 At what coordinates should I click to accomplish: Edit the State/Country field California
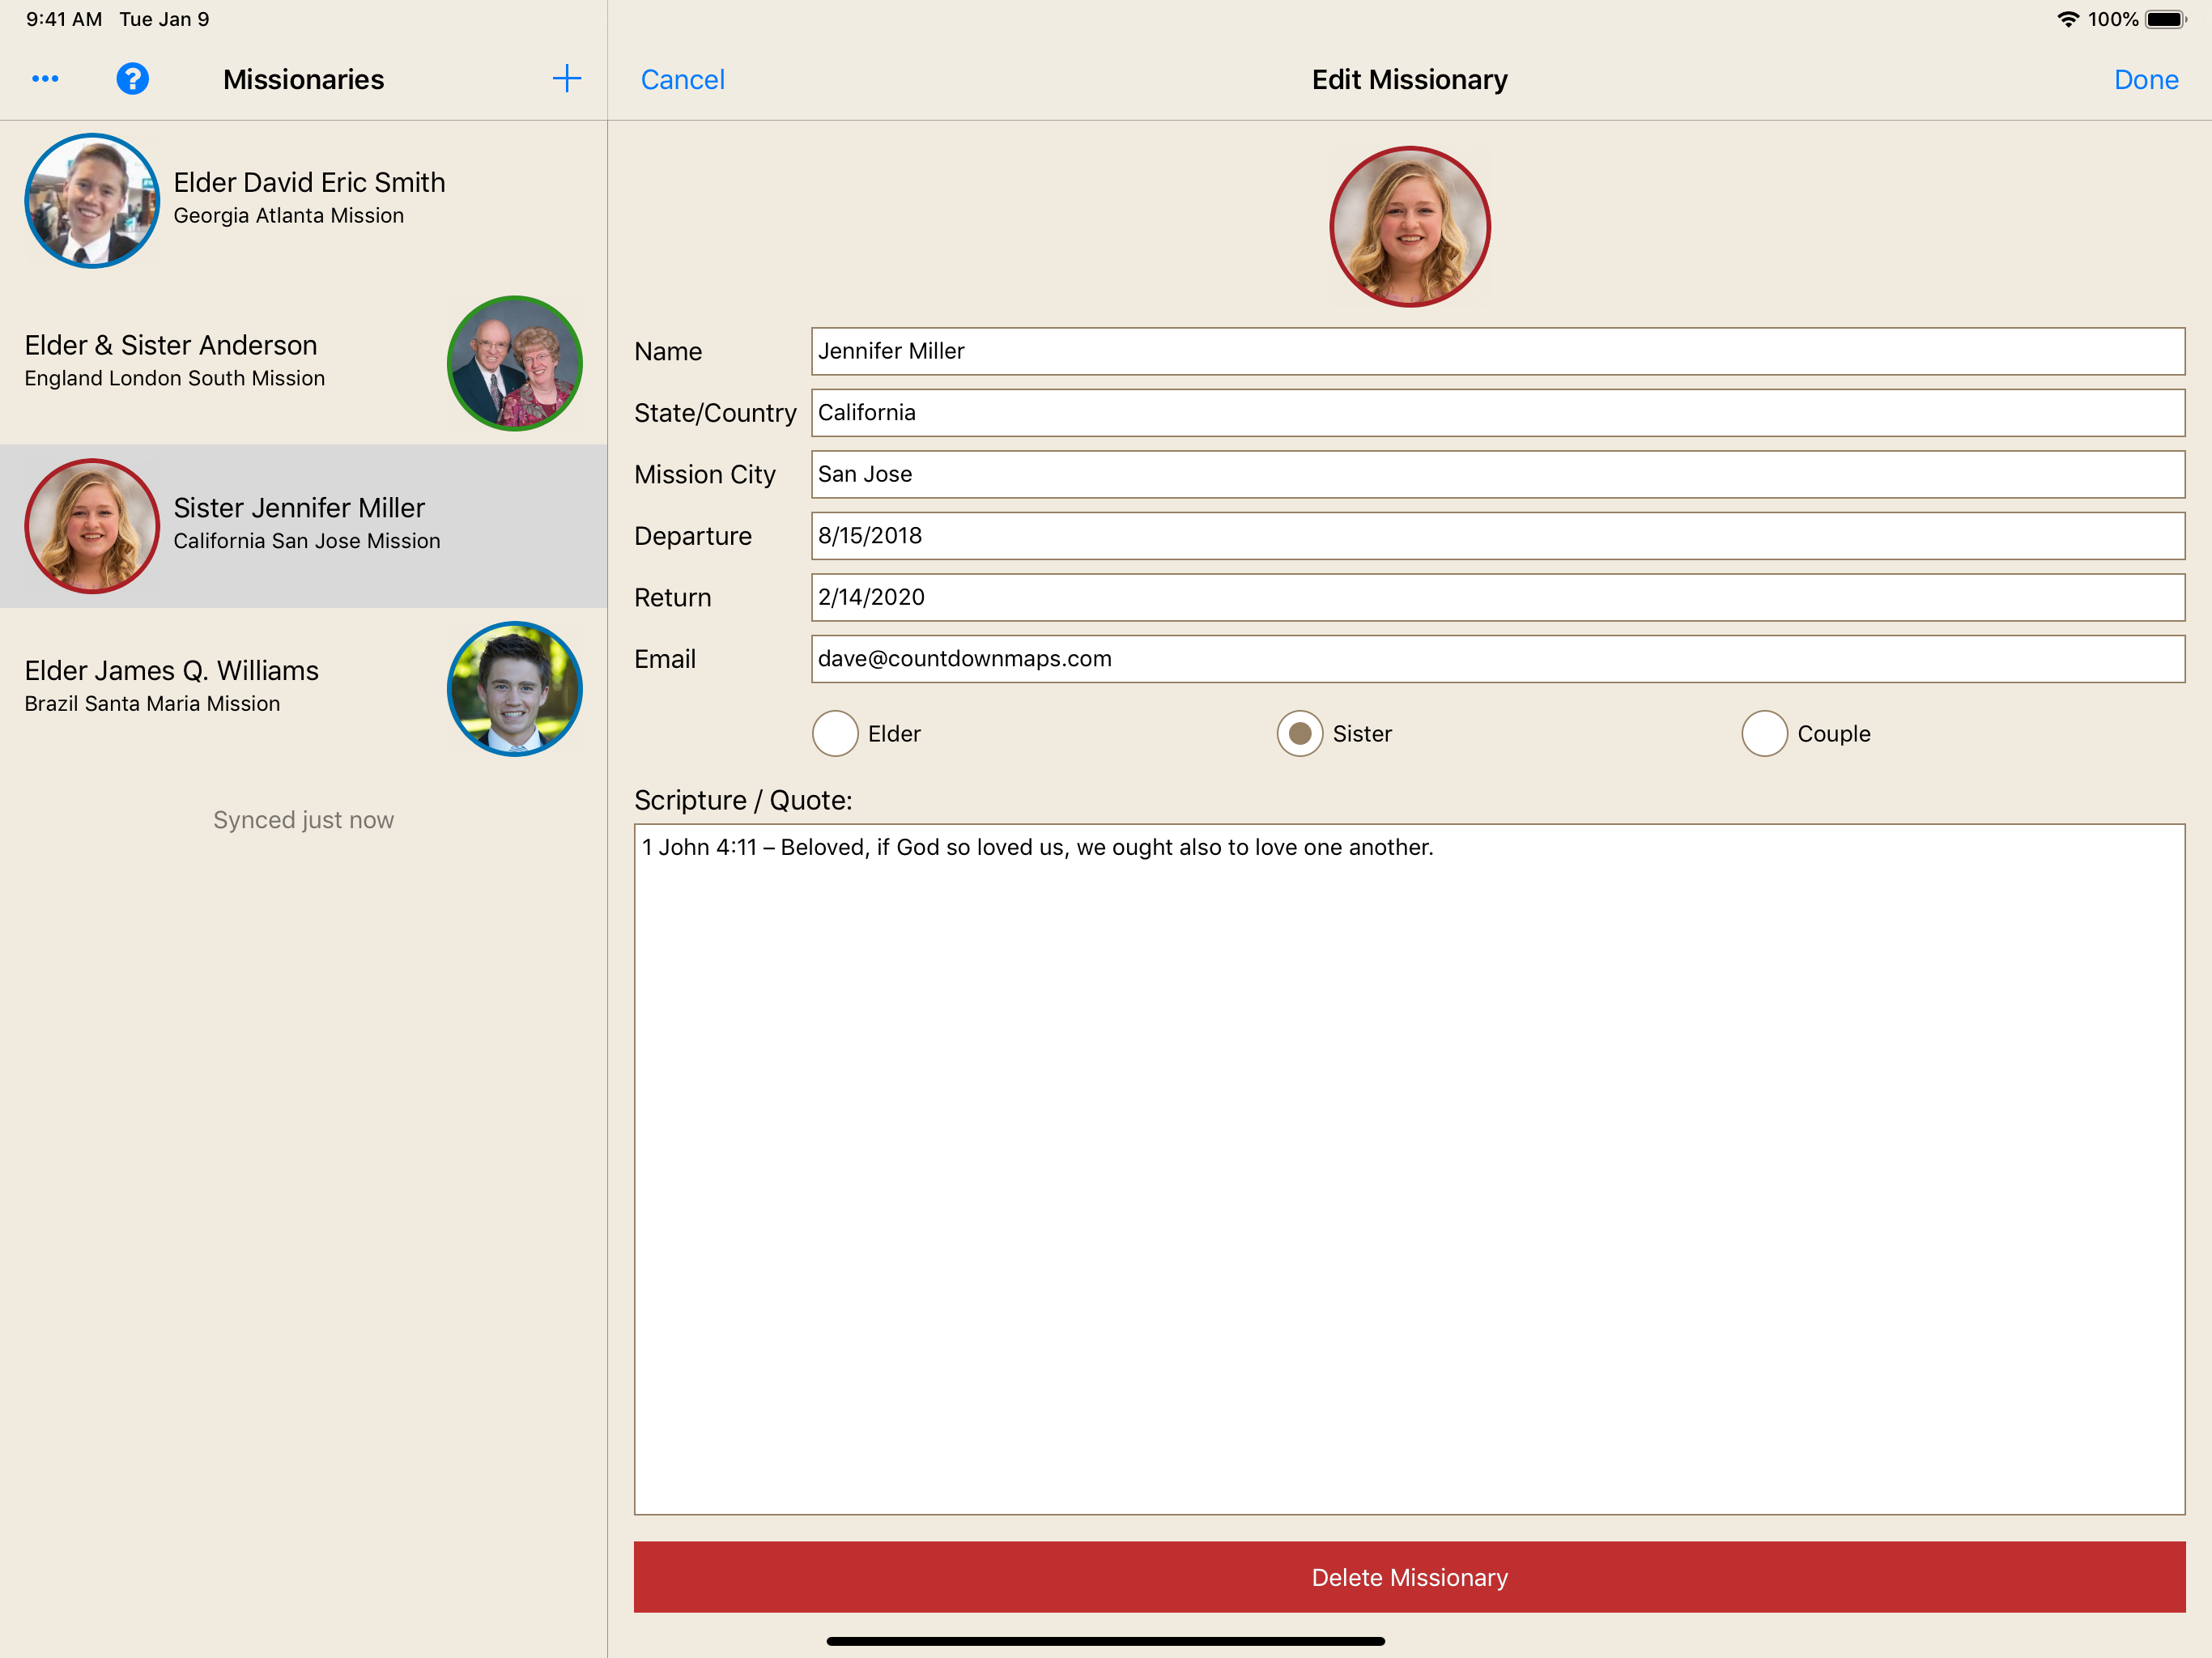(x=1497, y=412)
